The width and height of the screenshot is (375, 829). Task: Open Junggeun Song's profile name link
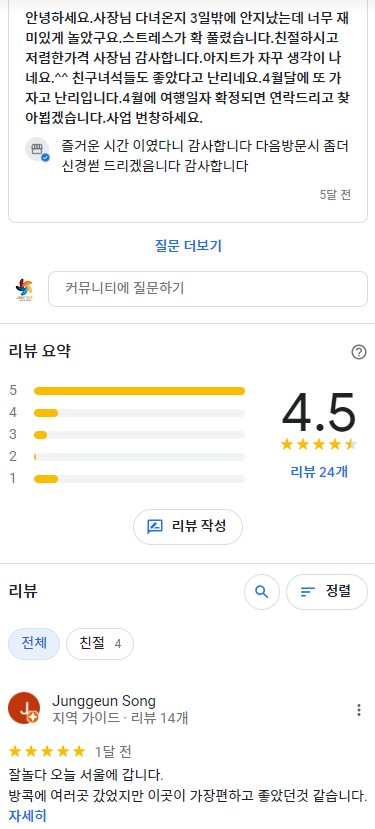coord(104,701)
